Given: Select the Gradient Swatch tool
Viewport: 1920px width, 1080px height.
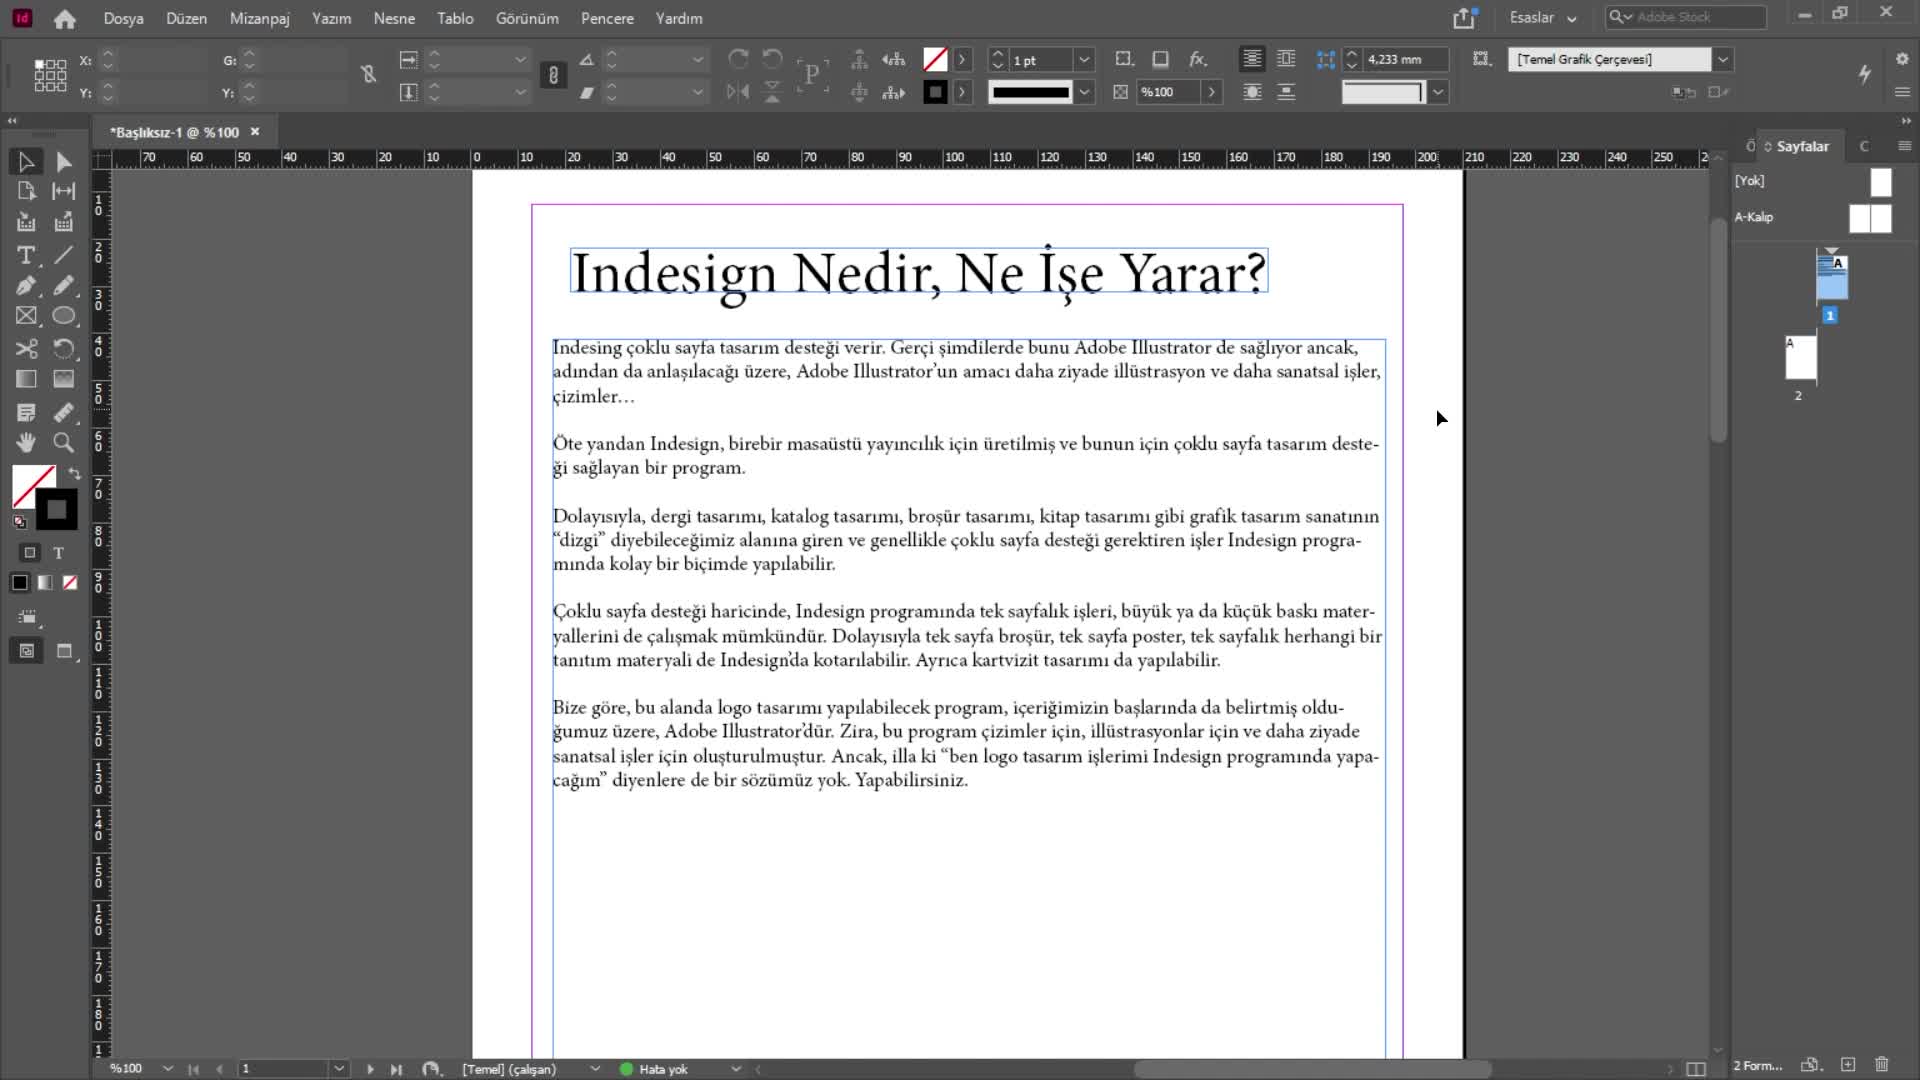Looking at the screenshot, I should pos(26,379).
